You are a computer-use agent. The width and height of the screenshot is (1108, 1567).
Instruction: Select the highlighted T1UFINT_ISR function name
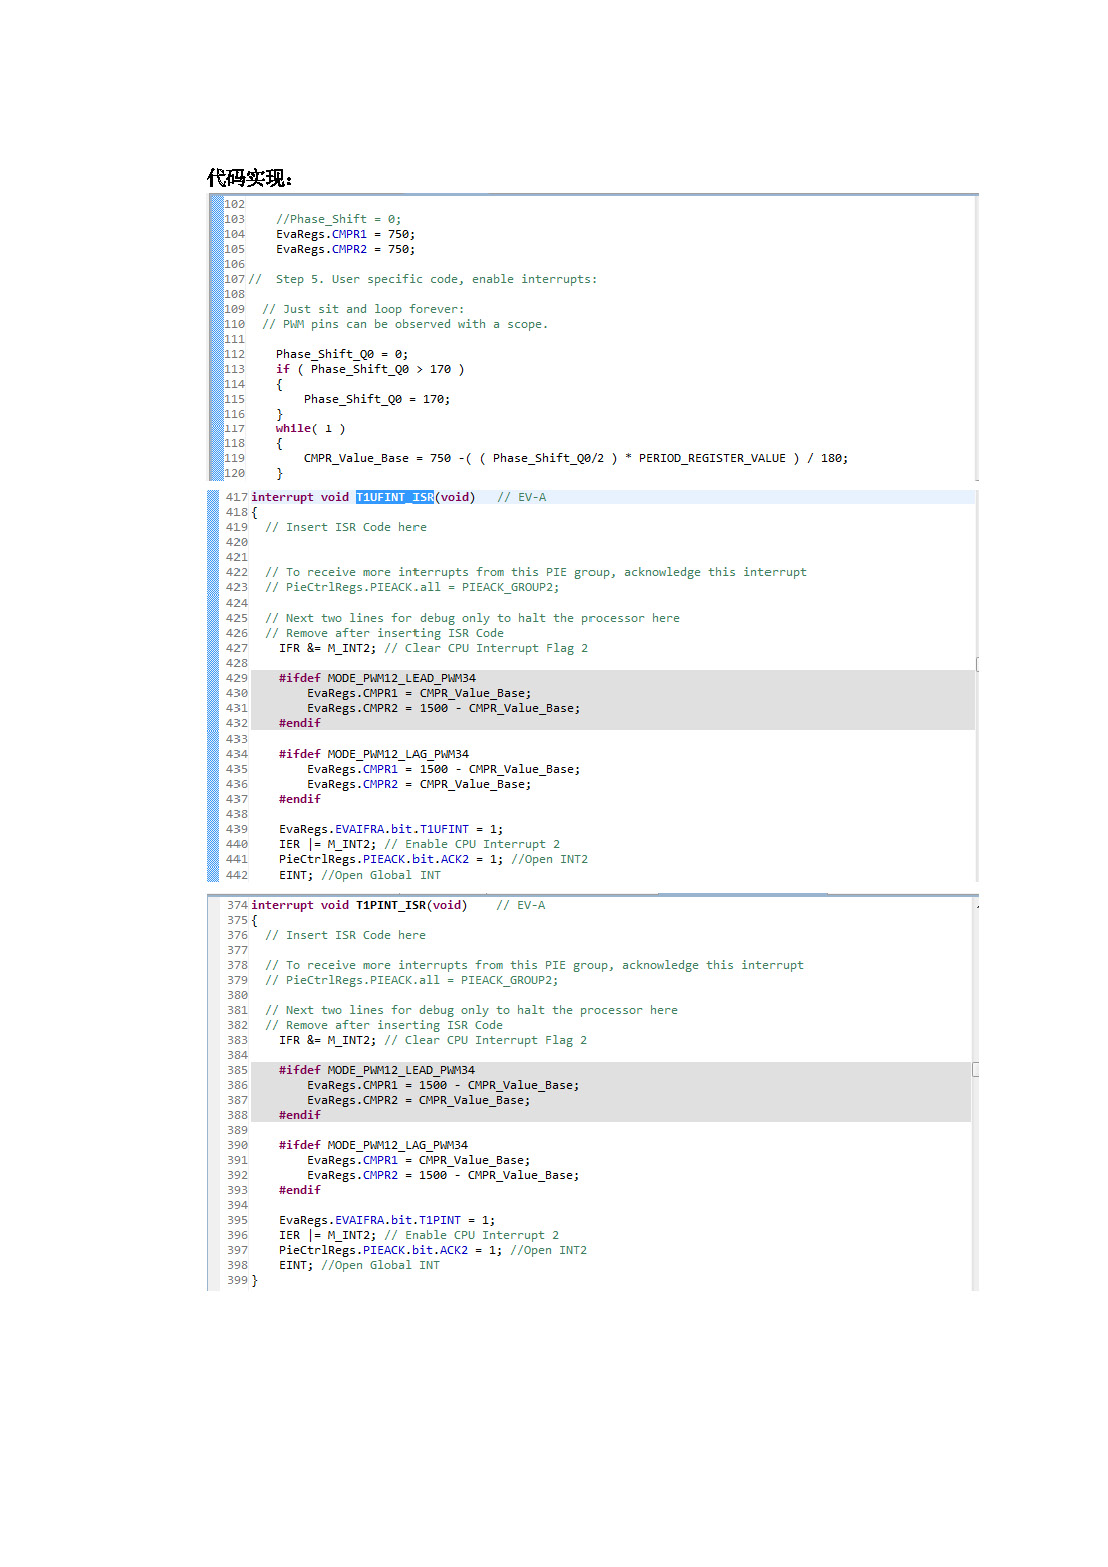click(x=395, y=497)
